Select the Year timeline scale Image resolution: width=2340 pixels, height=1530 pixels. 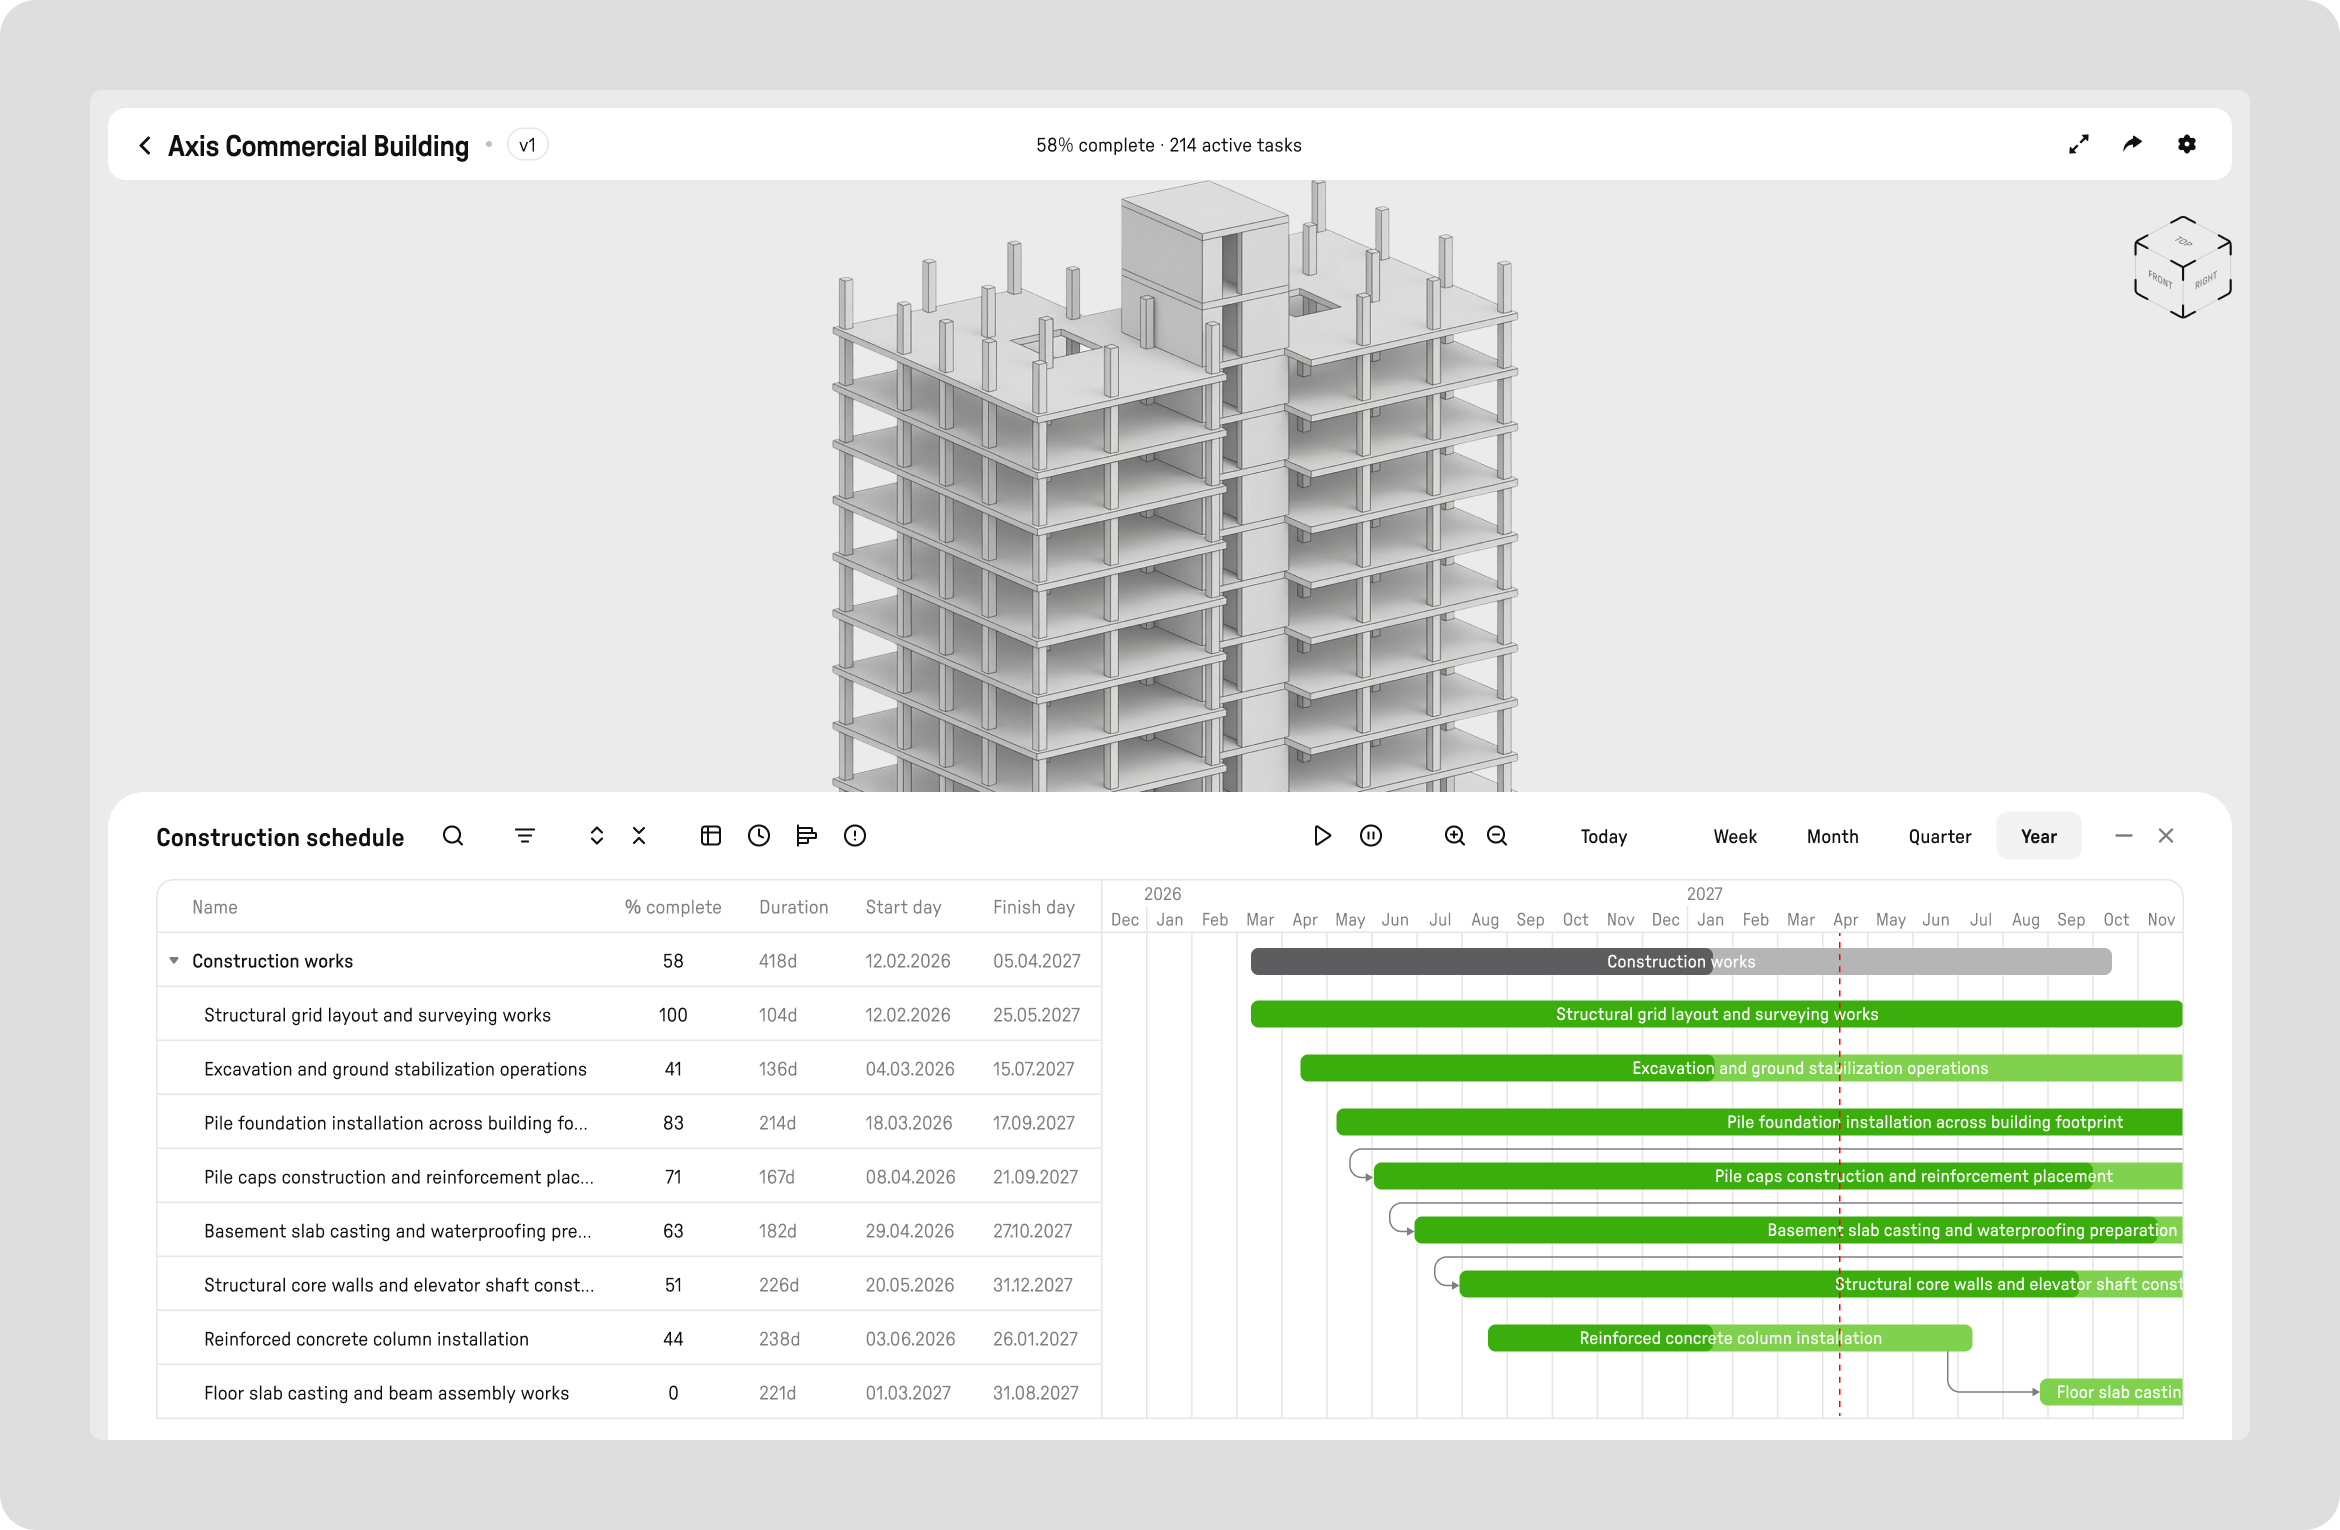point(2039,837)
